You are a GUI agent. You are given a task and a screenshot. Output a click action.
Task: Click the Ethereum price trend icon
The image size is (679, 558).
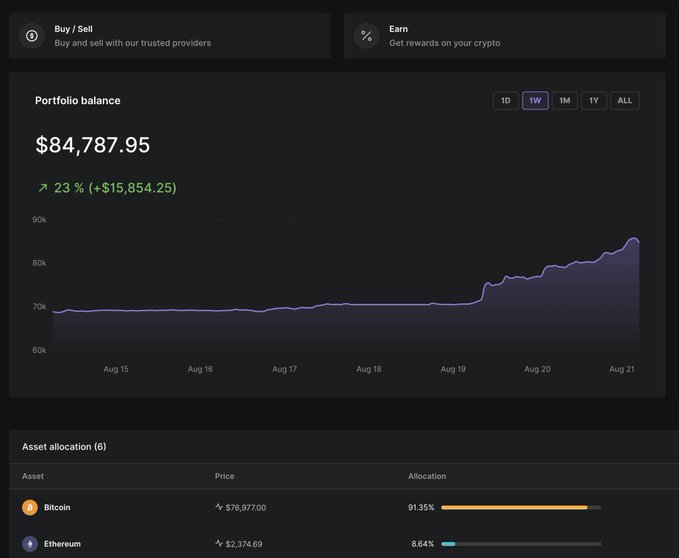click(x=219, y=543)
